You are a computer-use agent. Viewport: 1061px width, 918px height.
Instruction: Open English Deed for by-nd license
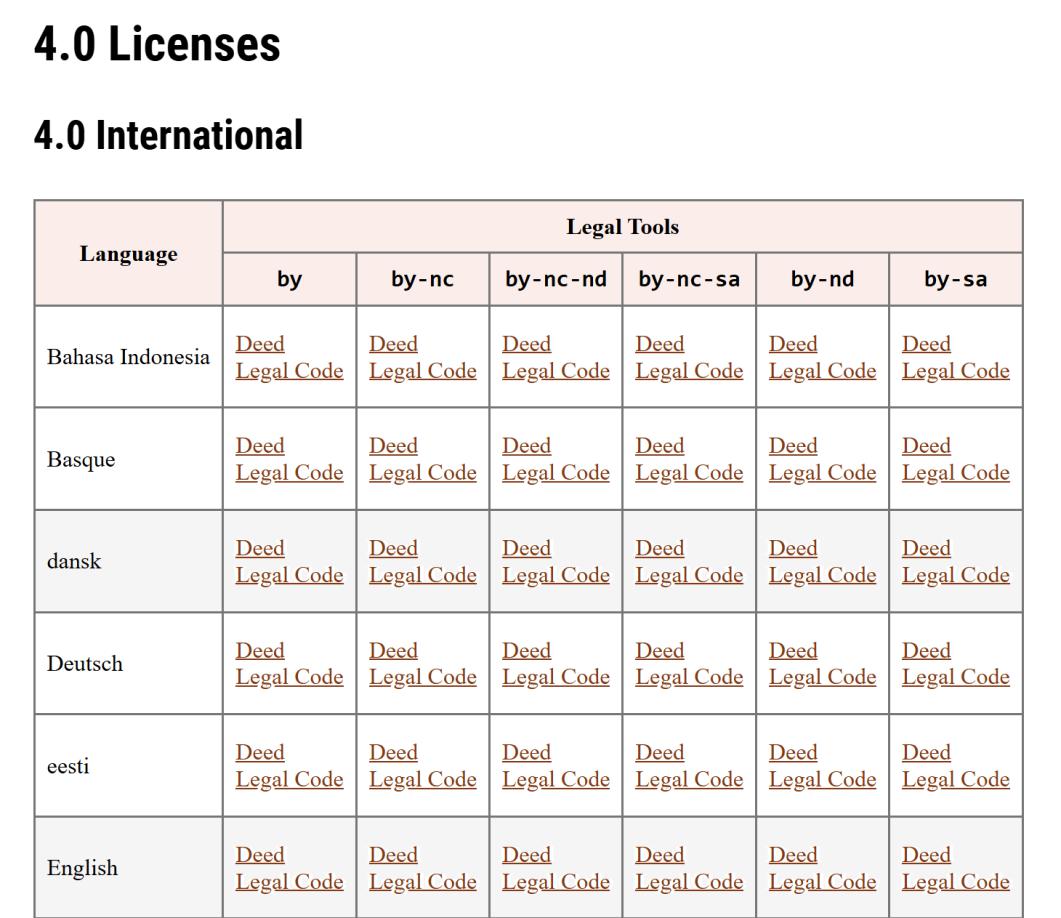[793, 854]
